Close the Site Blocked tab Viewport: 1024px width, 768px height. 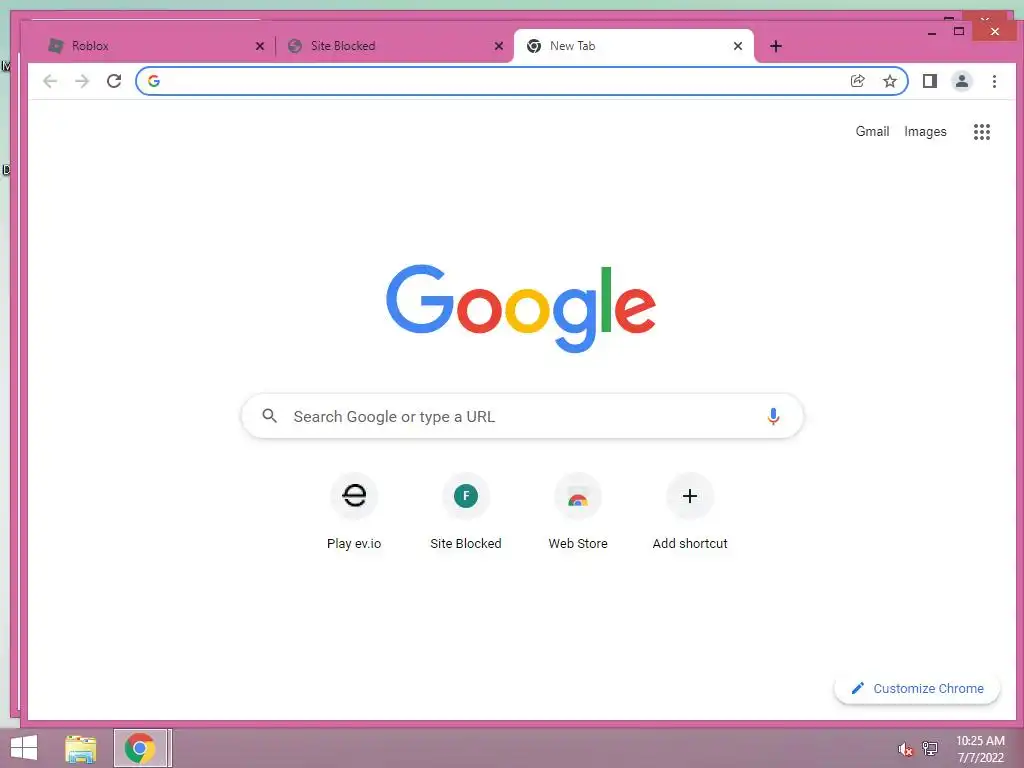tap(498, 46)
